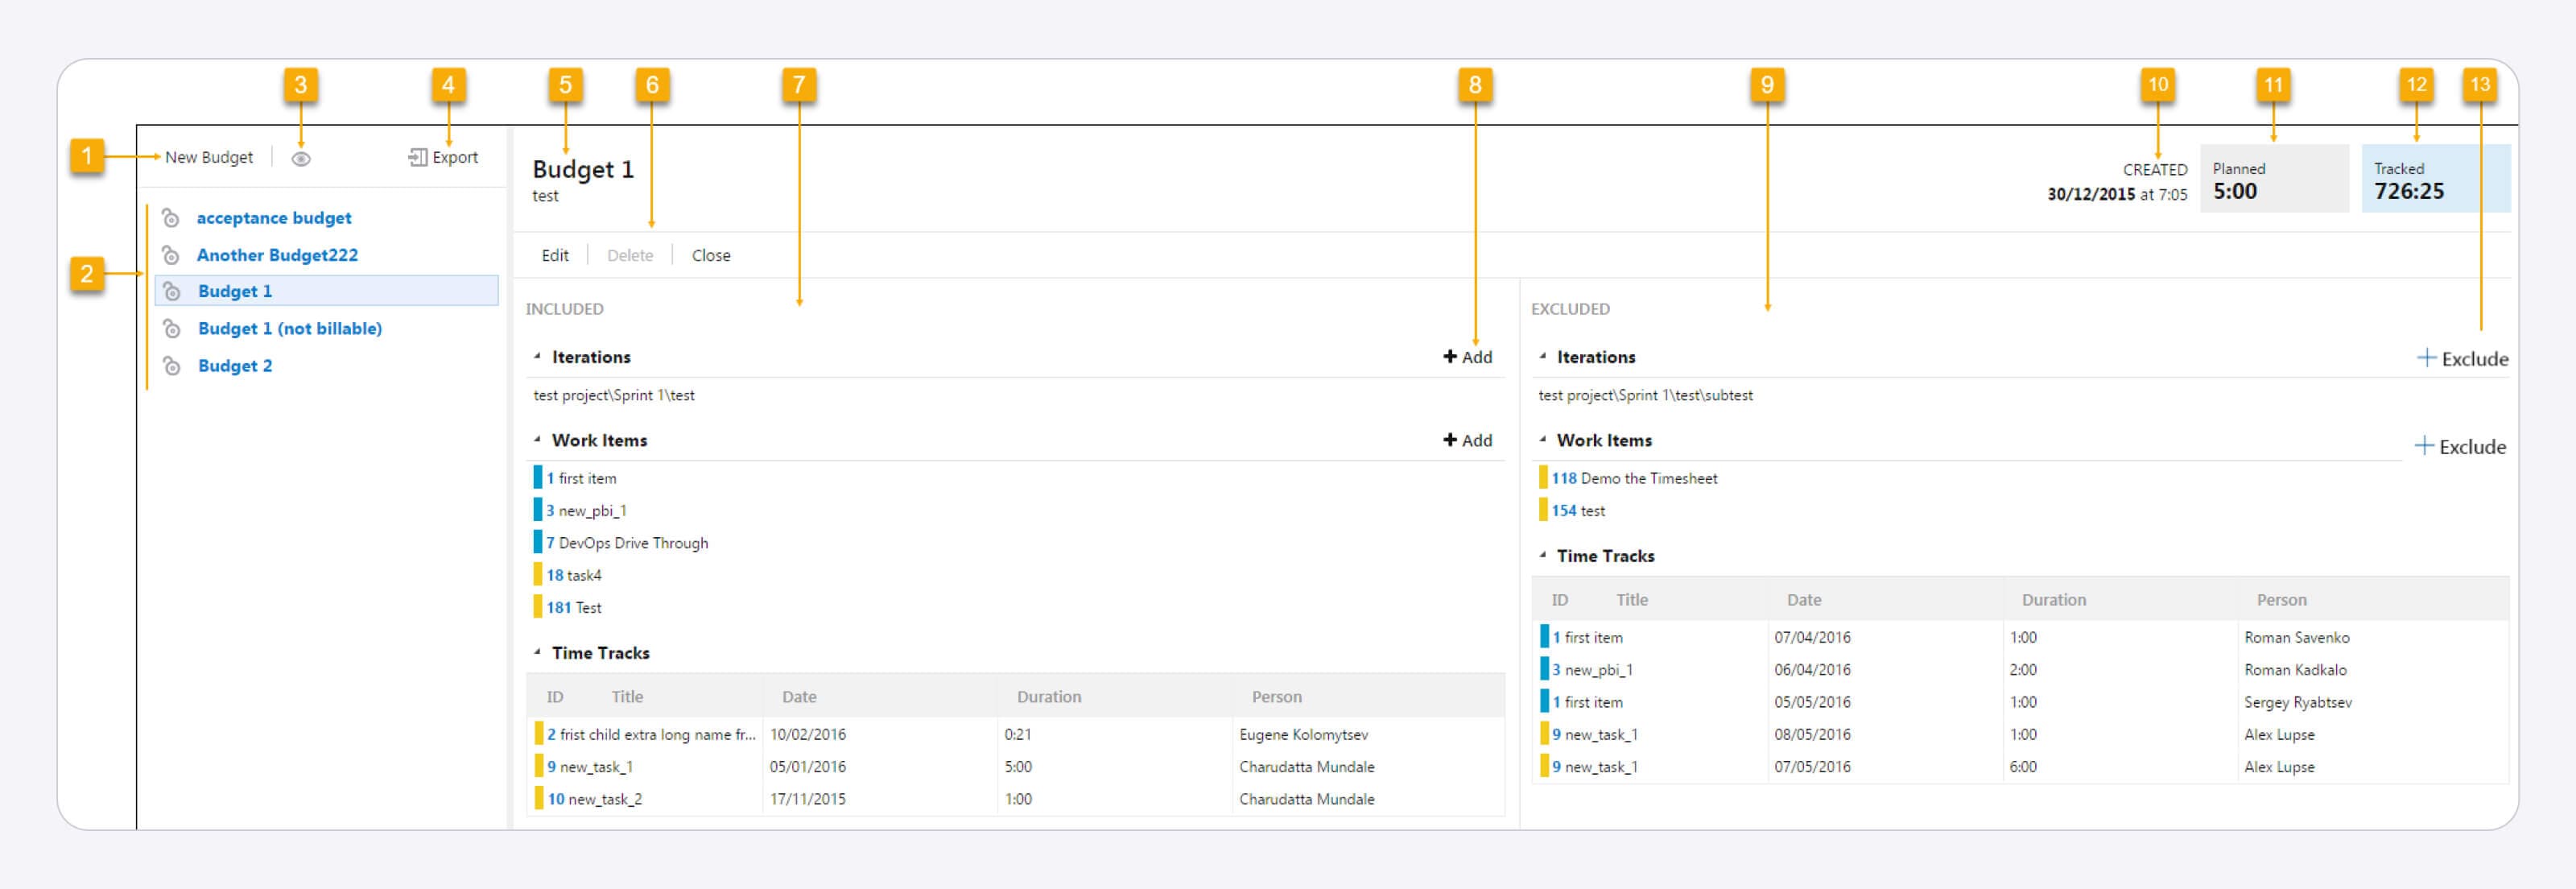The image size is (2576, 889).
Task: Add an included Work Item
Action: 1467,440
